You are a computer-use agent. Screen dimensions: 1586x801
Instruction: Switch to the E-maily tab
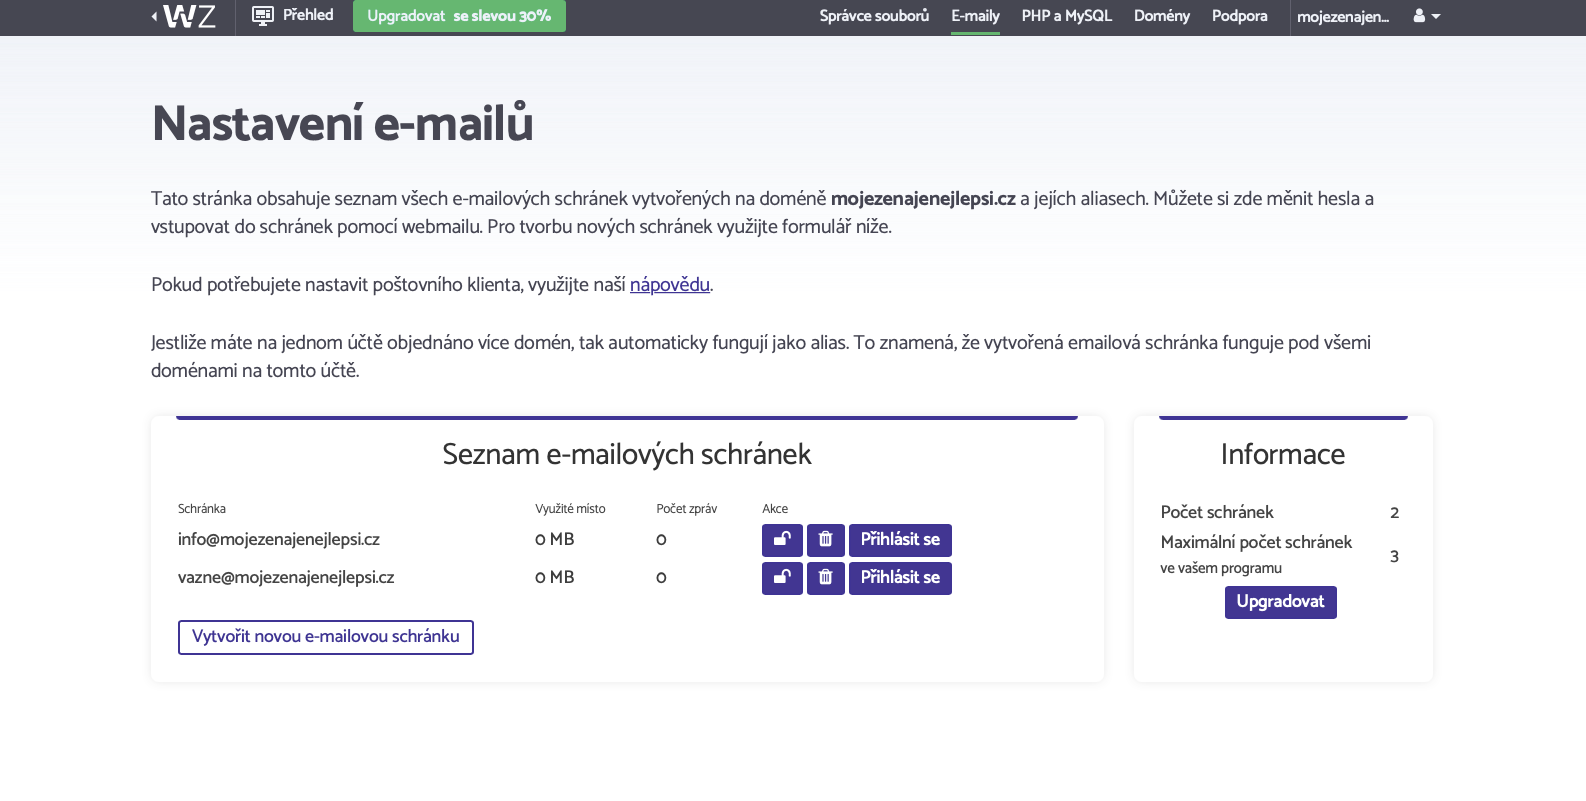click(975, 16)
